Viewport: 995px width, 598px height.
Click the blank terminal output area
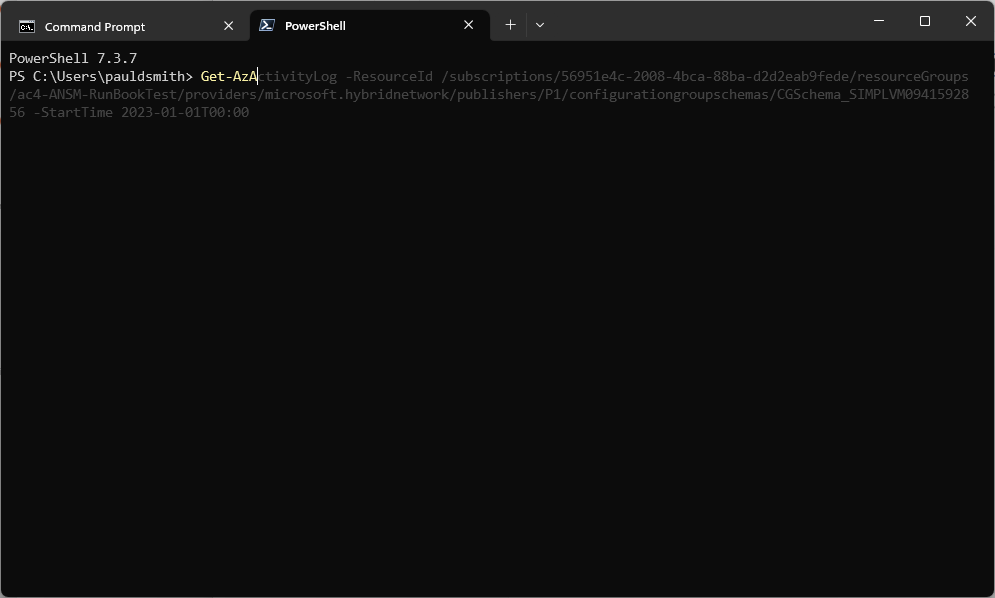498,355
